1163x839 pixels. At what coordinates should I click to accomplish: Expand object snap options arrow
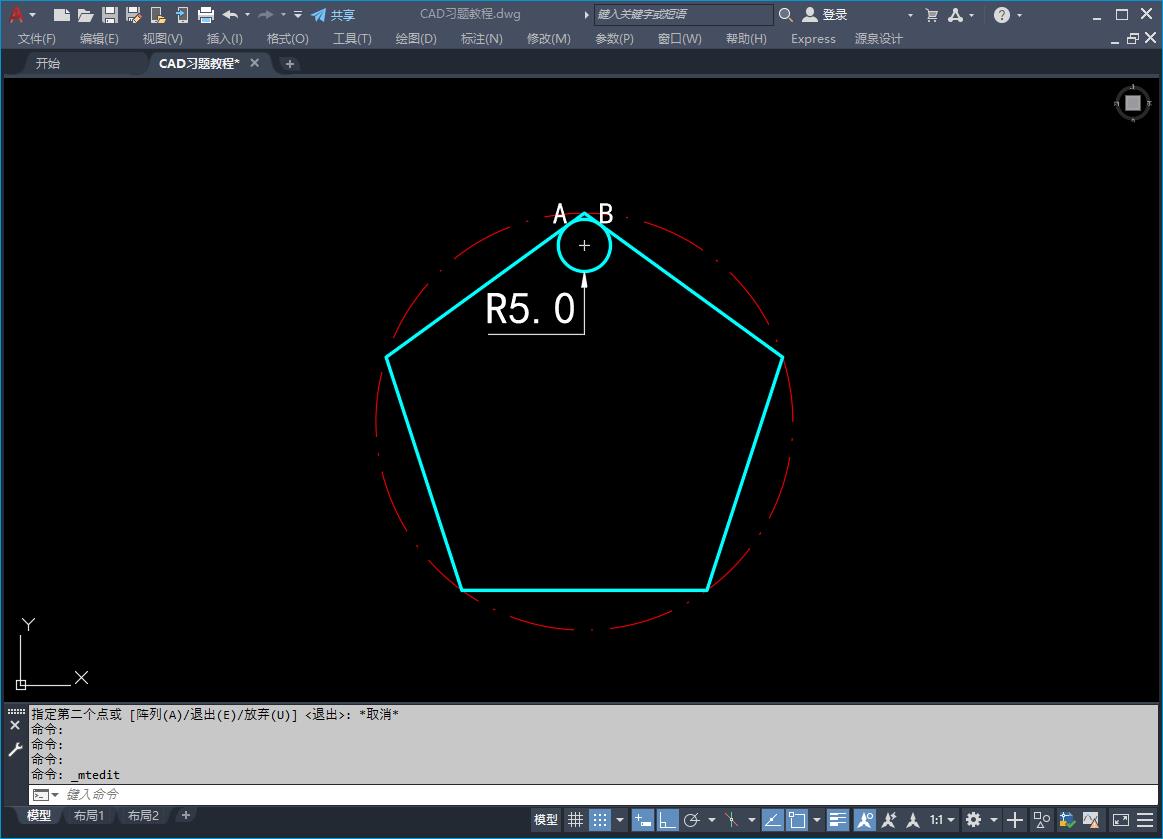point(817,820)
